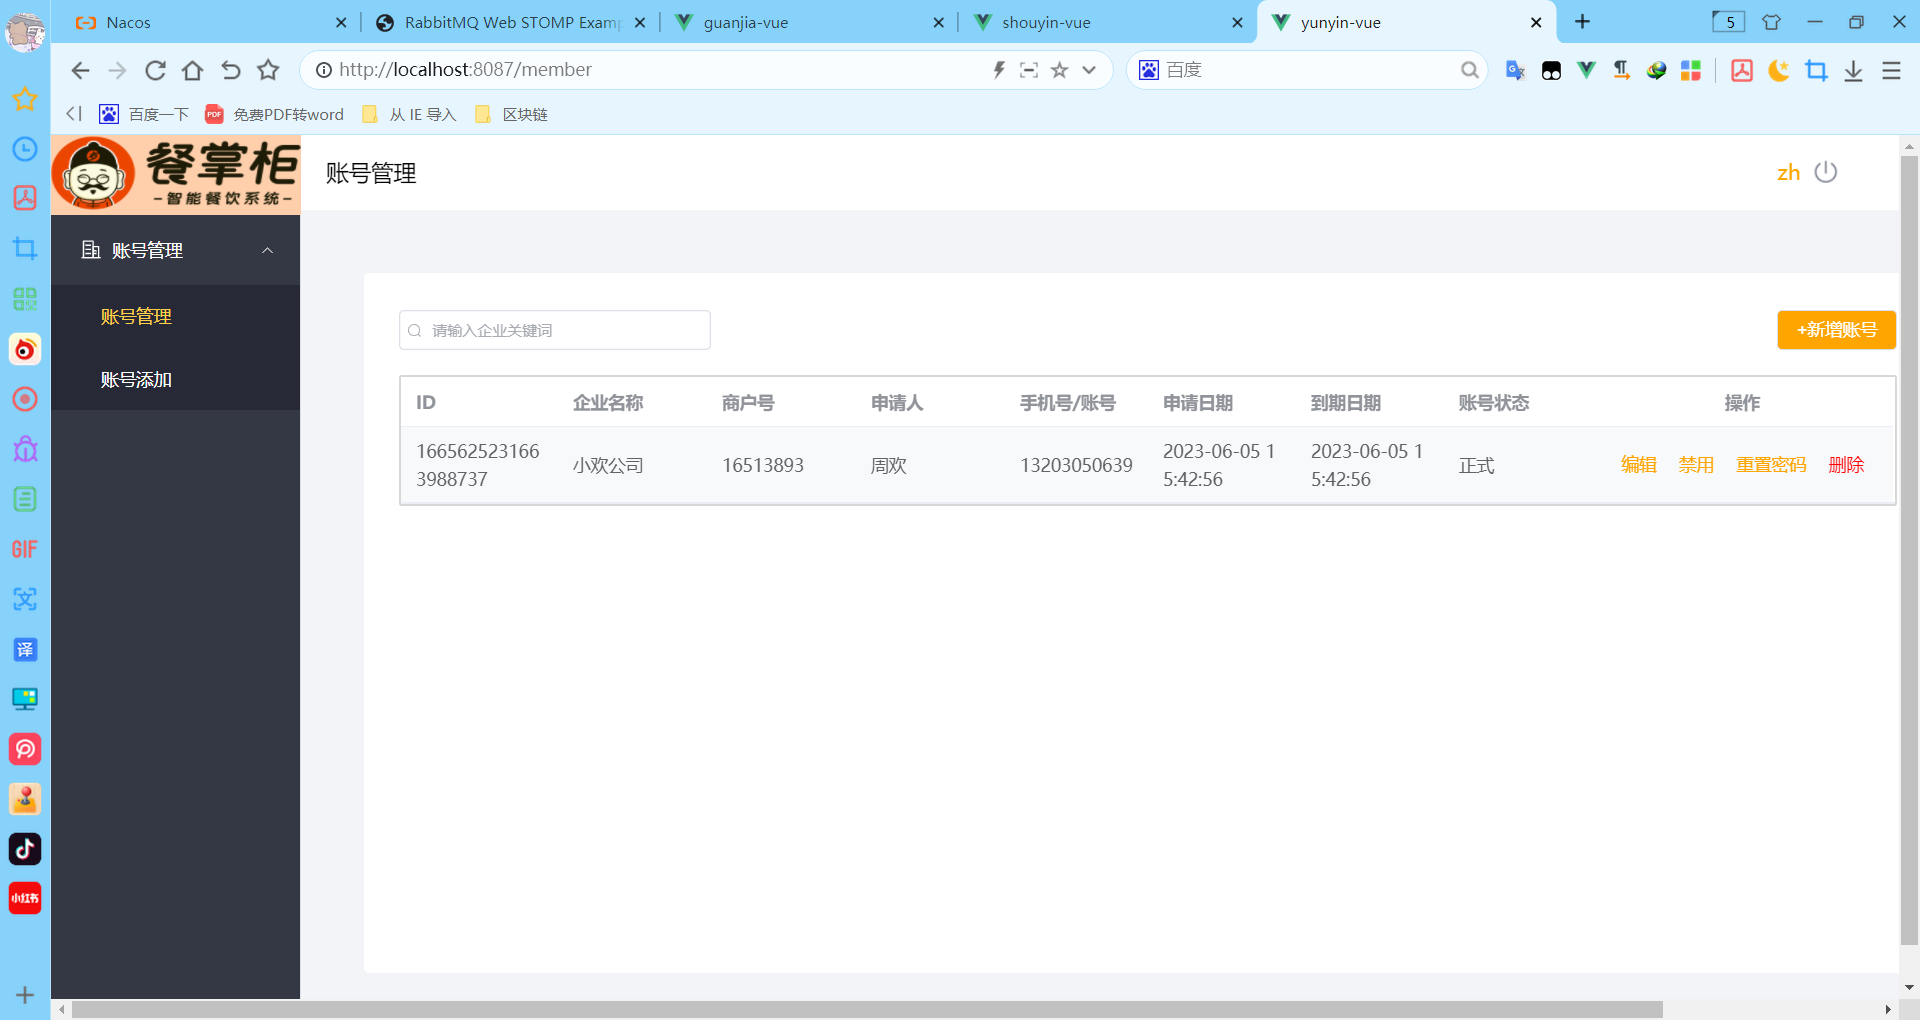Screen dimensions: 1920x1020
Task: Click the toolbar screenshot crop icon
Action: point(1816,70)
